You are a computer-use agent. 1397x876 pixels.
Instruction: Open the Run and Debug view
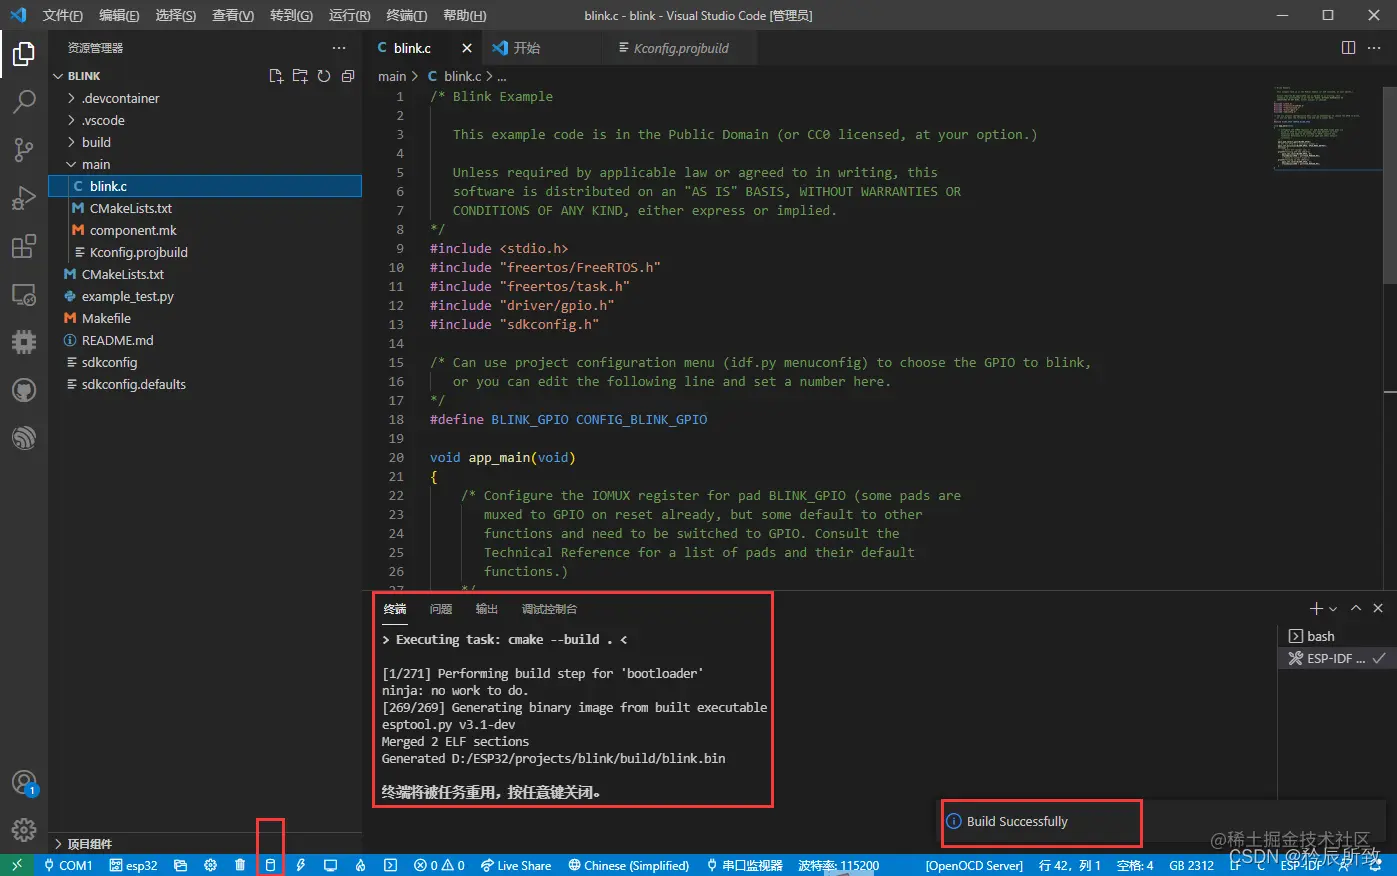click(x=24, y=197)
